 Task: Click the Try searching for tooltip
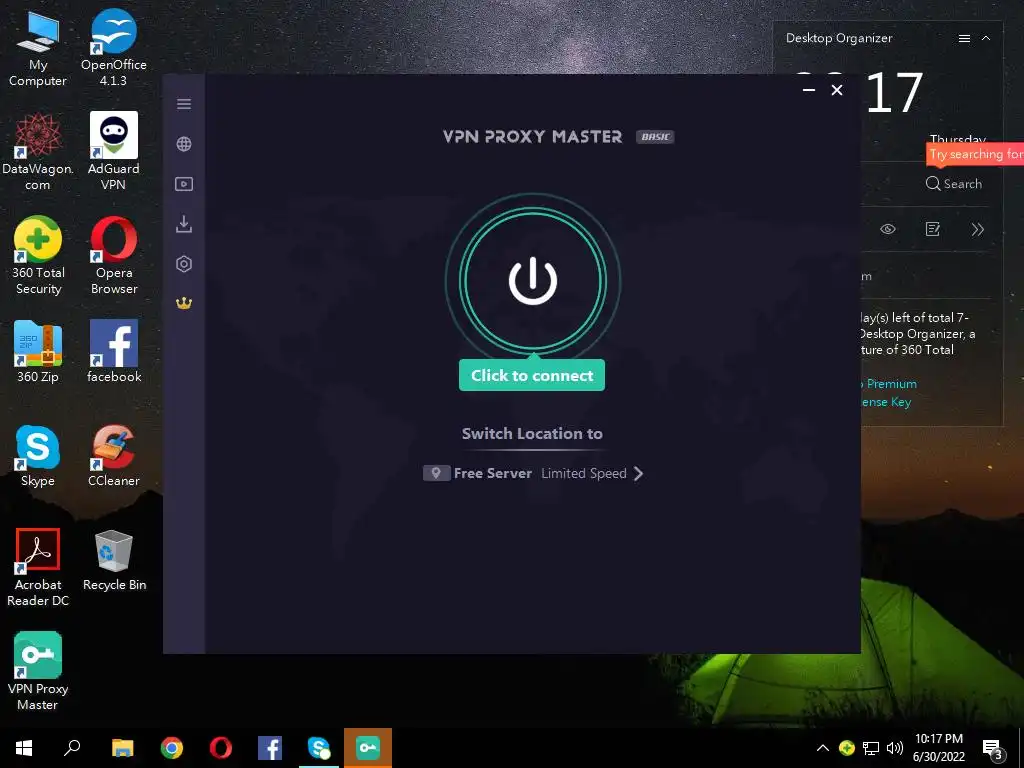[976, 154]
